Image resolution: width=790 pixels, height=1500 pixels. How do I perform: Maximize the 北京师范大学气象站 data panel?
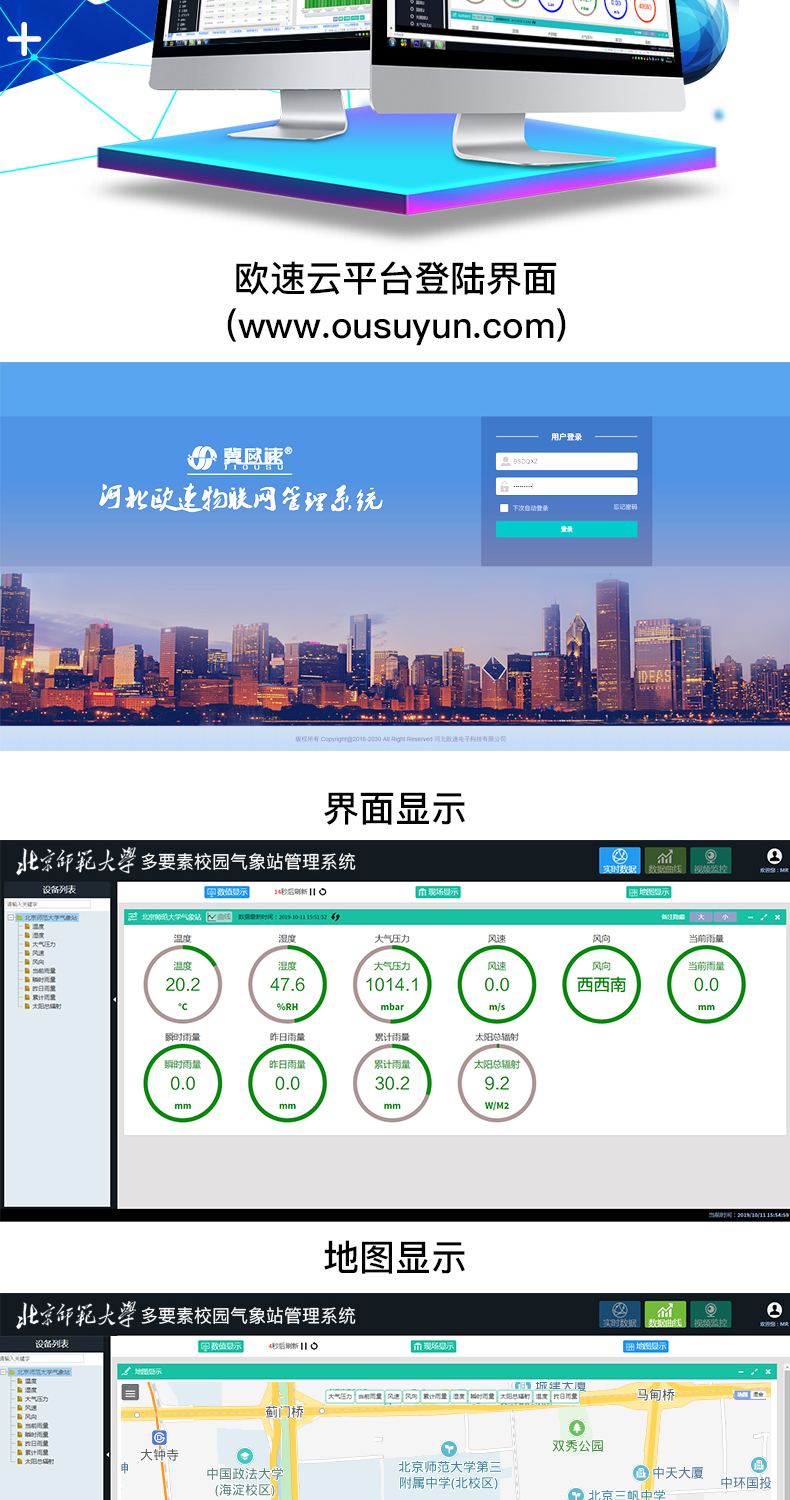pos(764,917)
